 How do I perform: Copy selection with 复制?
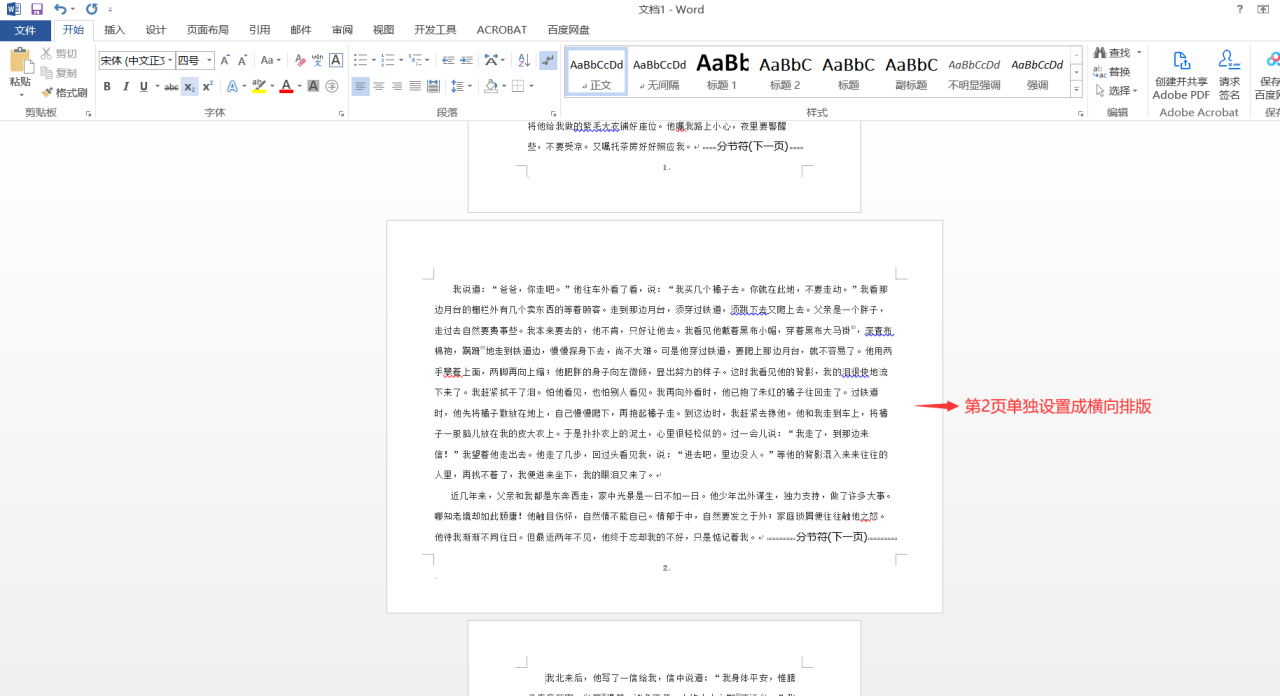pyautogui.click(x=59, y=73)
